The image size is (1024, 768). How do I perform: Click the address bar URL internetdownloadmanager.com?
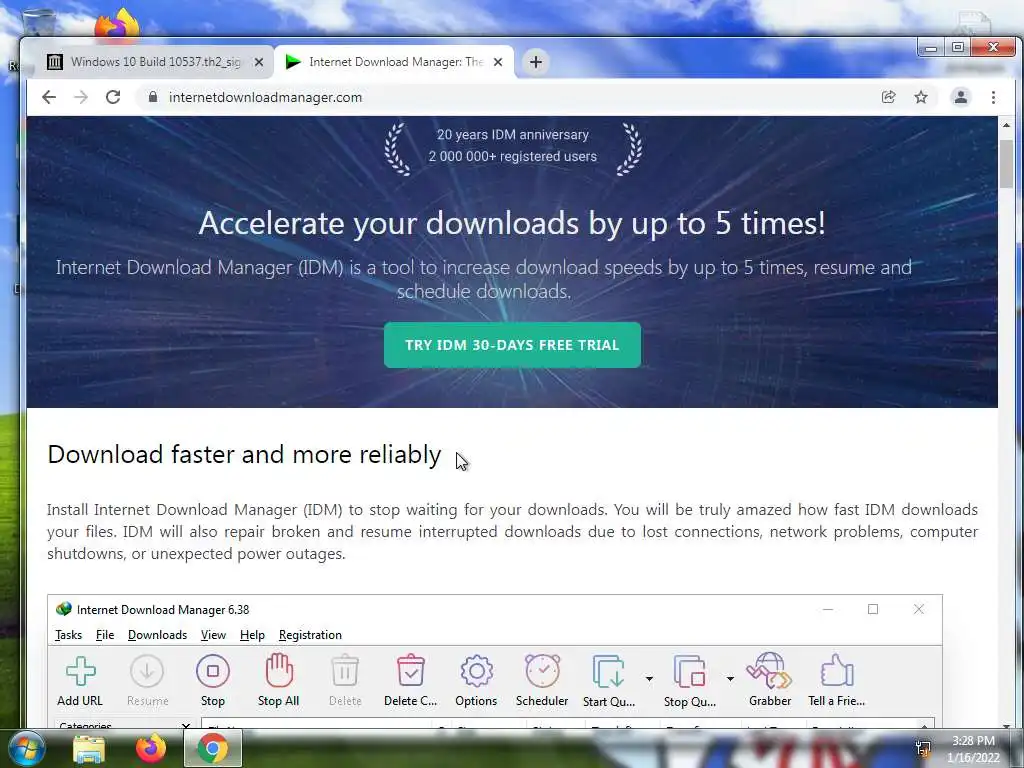pos(265,97)
